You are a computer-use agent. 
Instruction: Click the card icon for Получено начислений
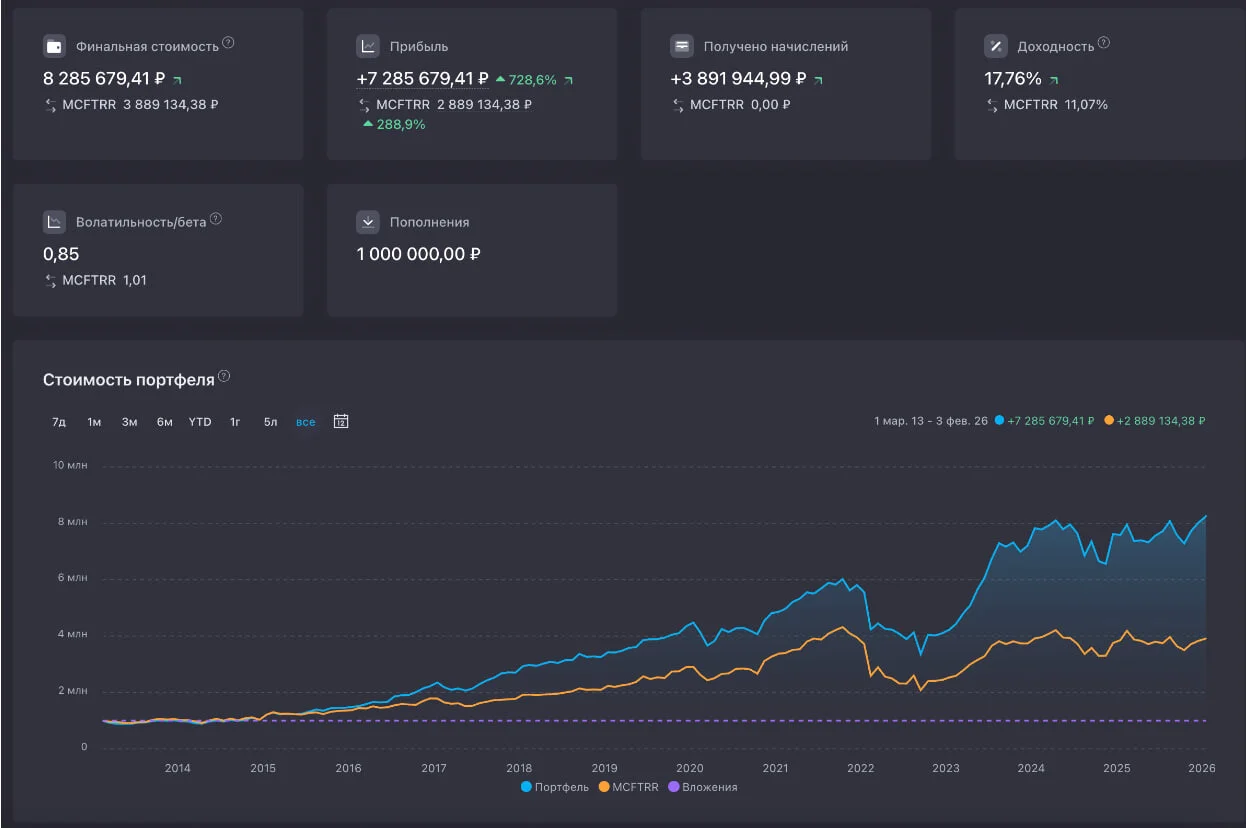tap(682, 46)
